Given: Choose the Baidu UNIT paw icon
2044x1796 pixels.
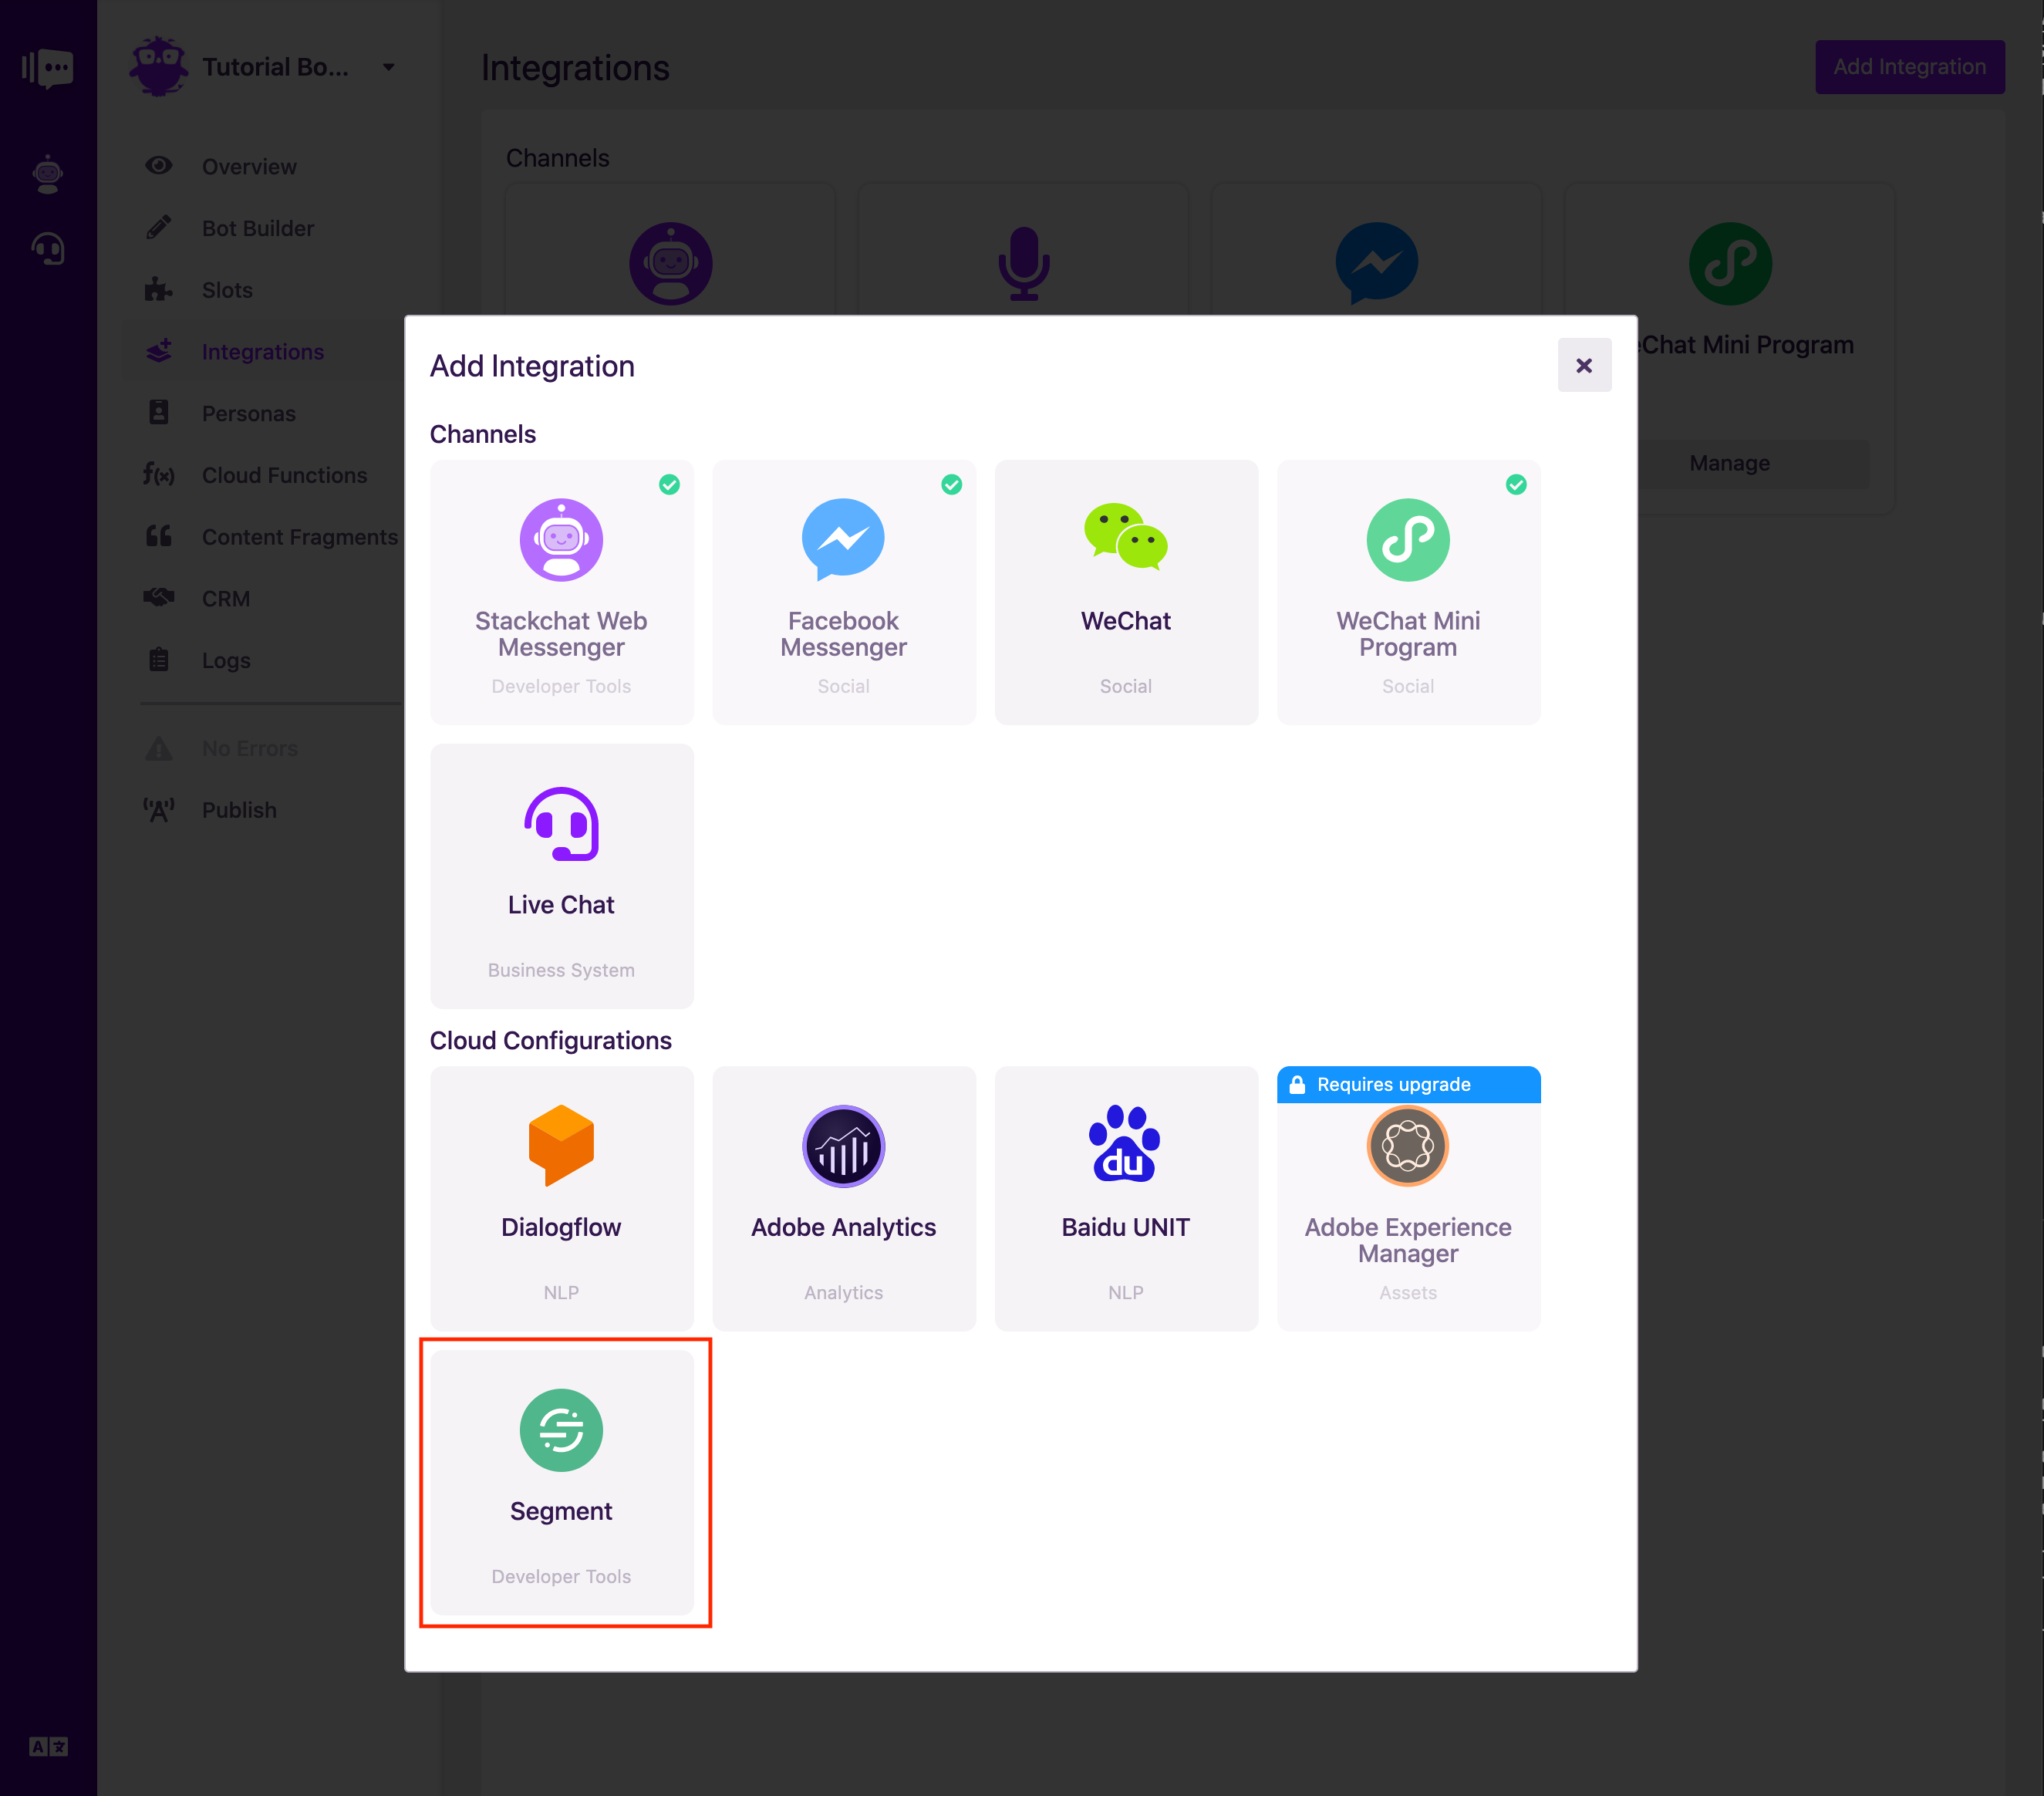Looking at the screenshot, I should point(1125,1144).
